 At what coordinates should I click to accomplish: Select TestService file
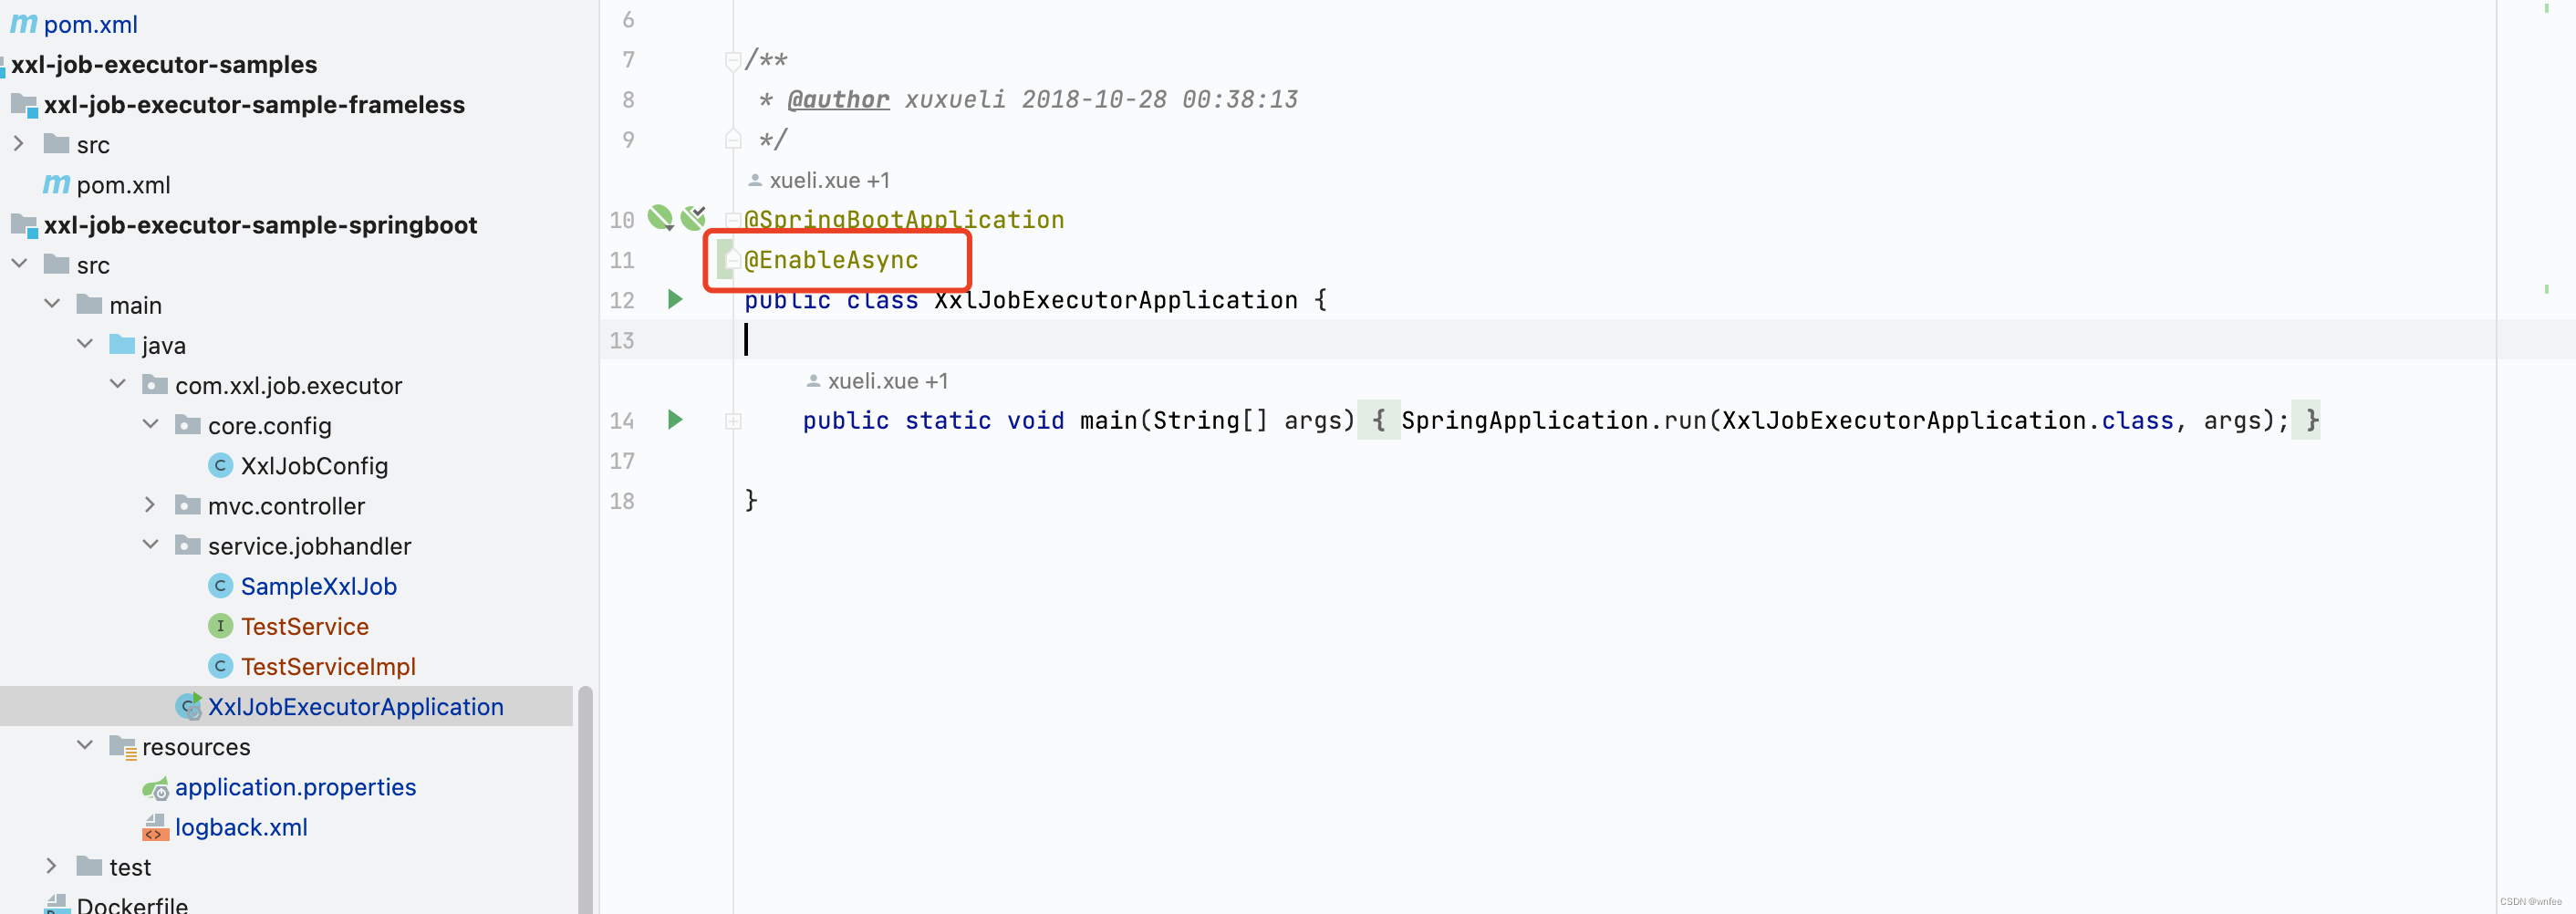click(304, 625)
